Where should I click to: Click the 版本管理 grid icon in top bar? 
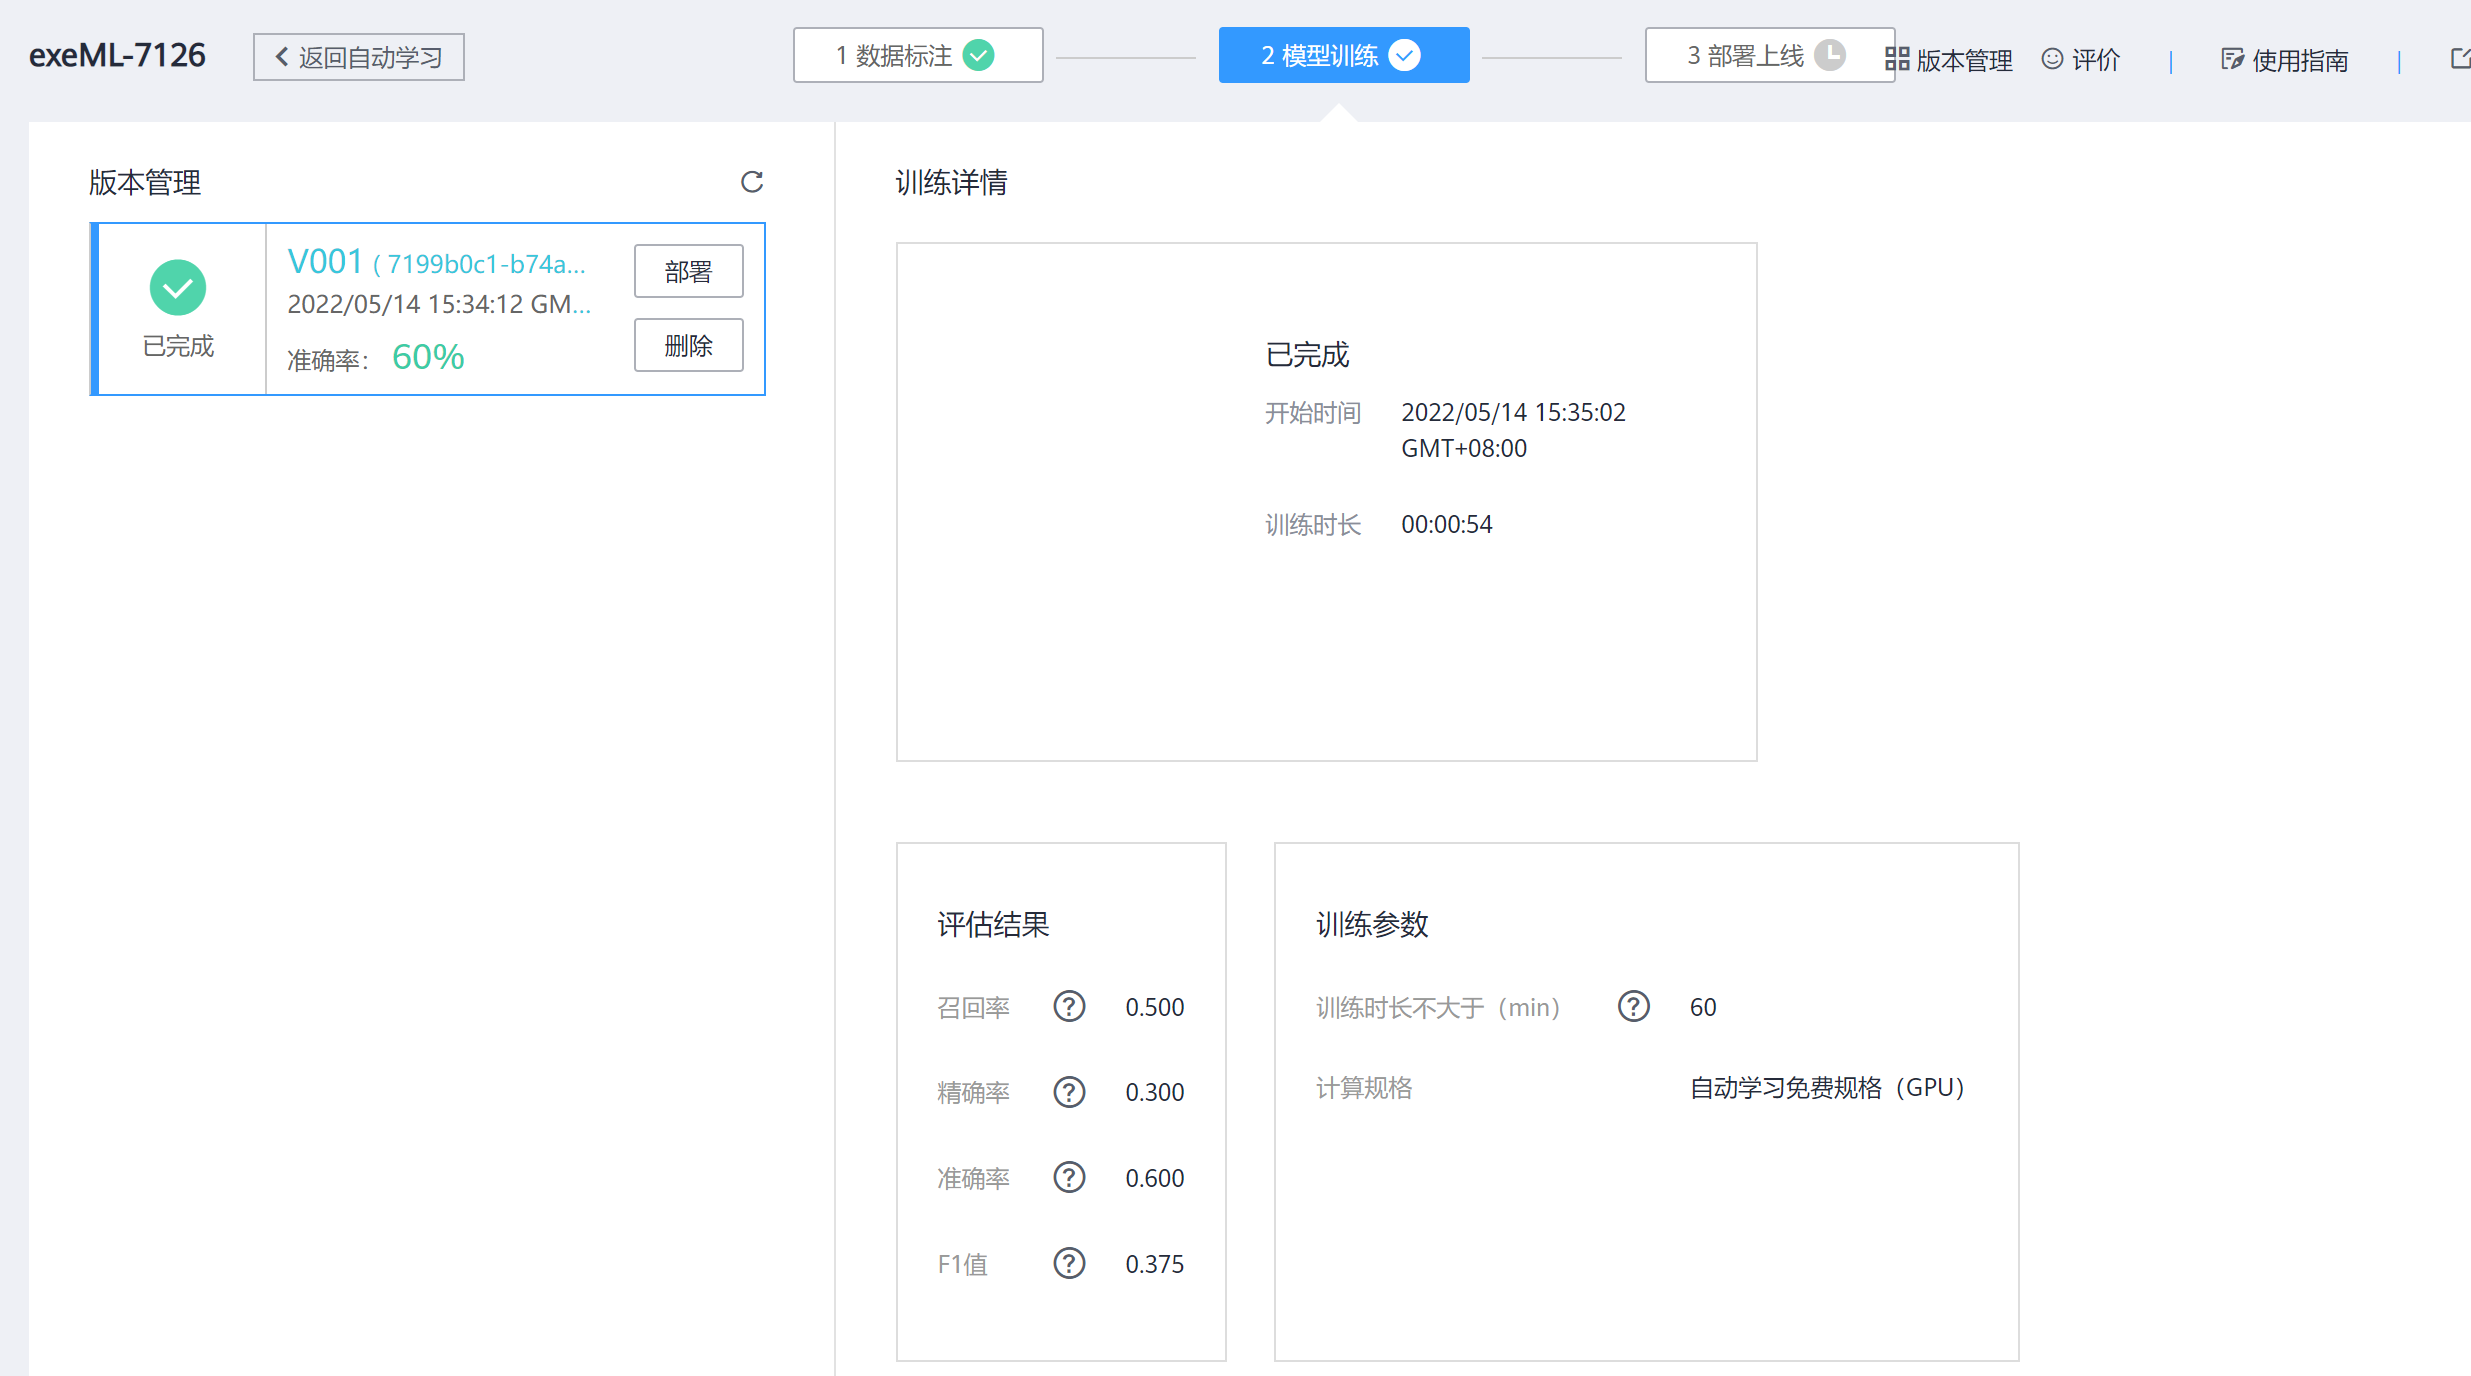(x=1897, y=59)
